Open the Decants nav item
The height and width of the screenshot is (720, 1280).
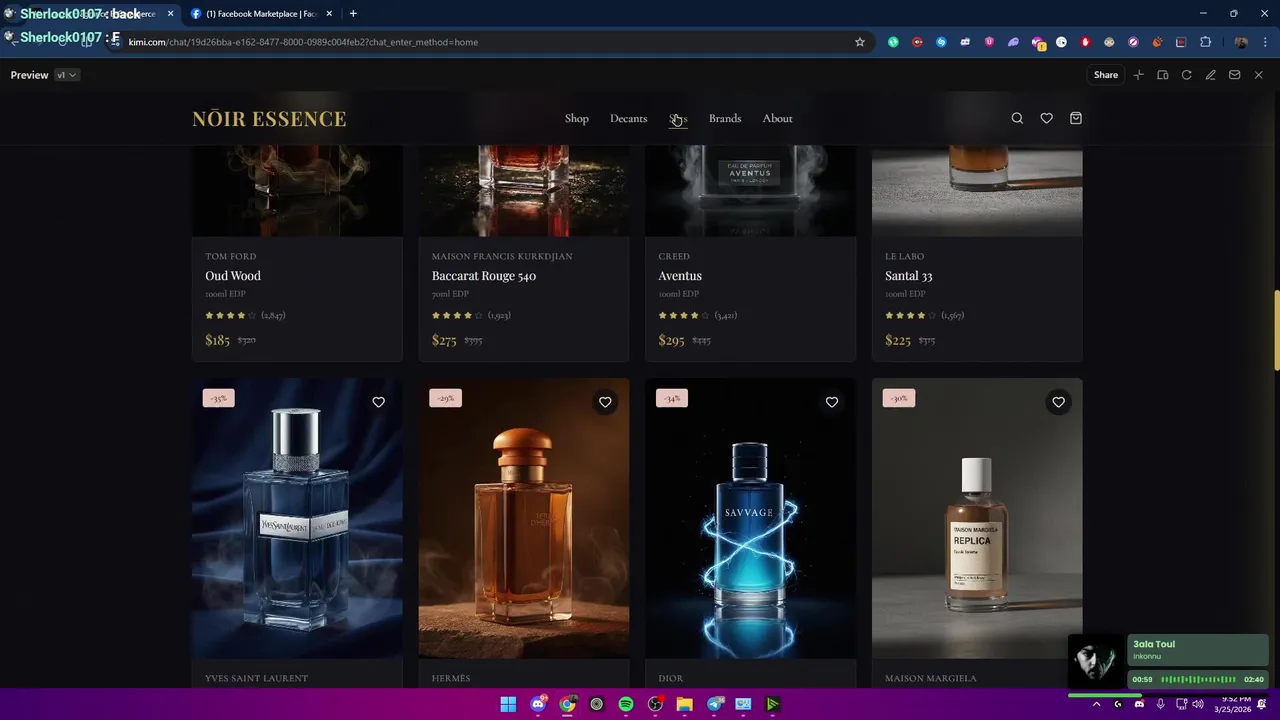pos(628,118)
